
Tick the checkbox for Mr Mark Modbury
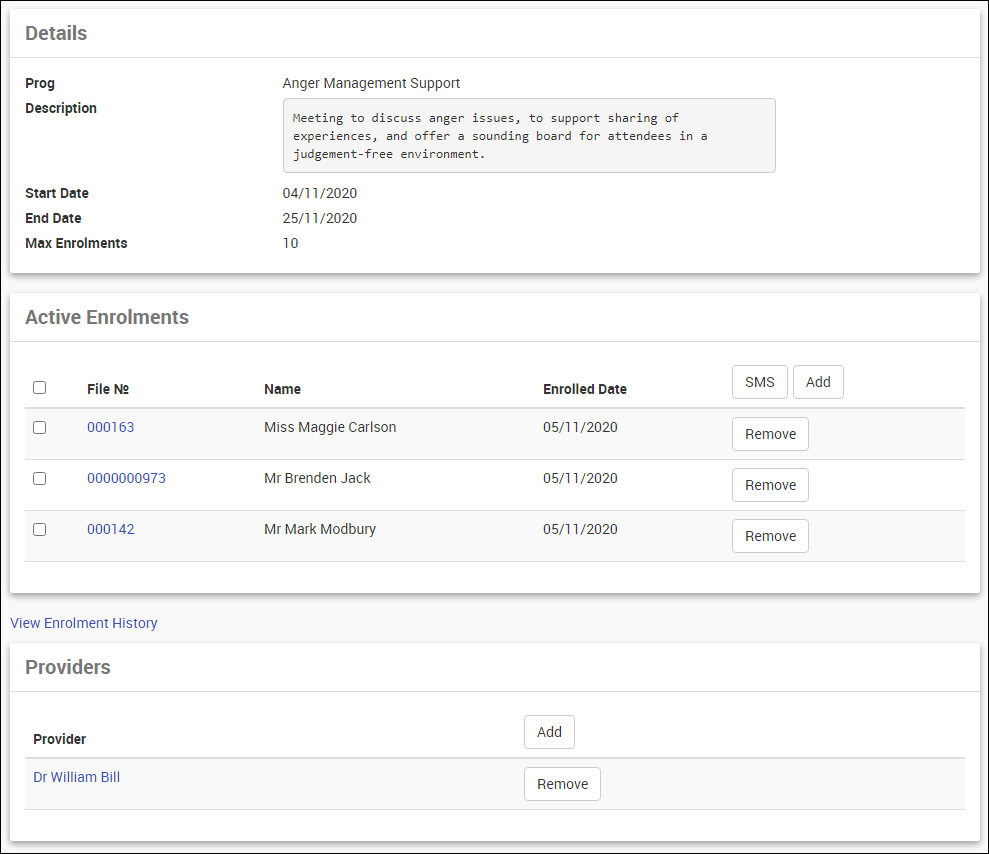point(40,529)
